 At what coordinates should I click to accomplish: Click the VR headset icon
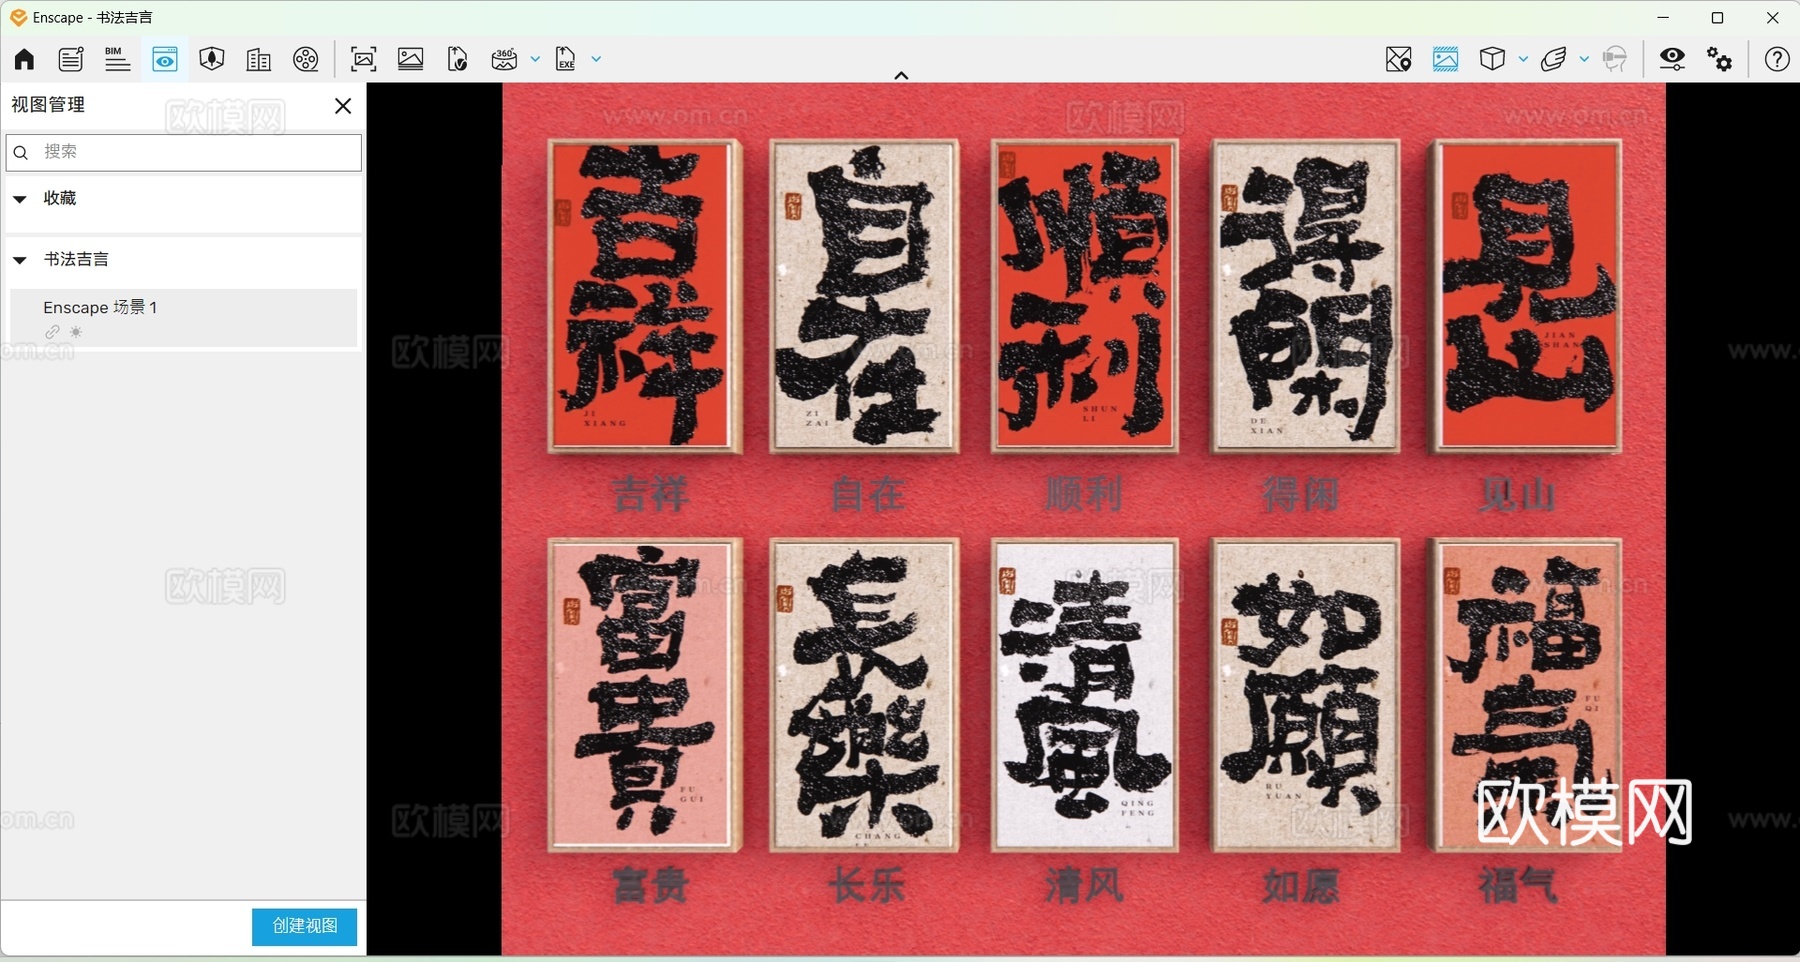1614,59
